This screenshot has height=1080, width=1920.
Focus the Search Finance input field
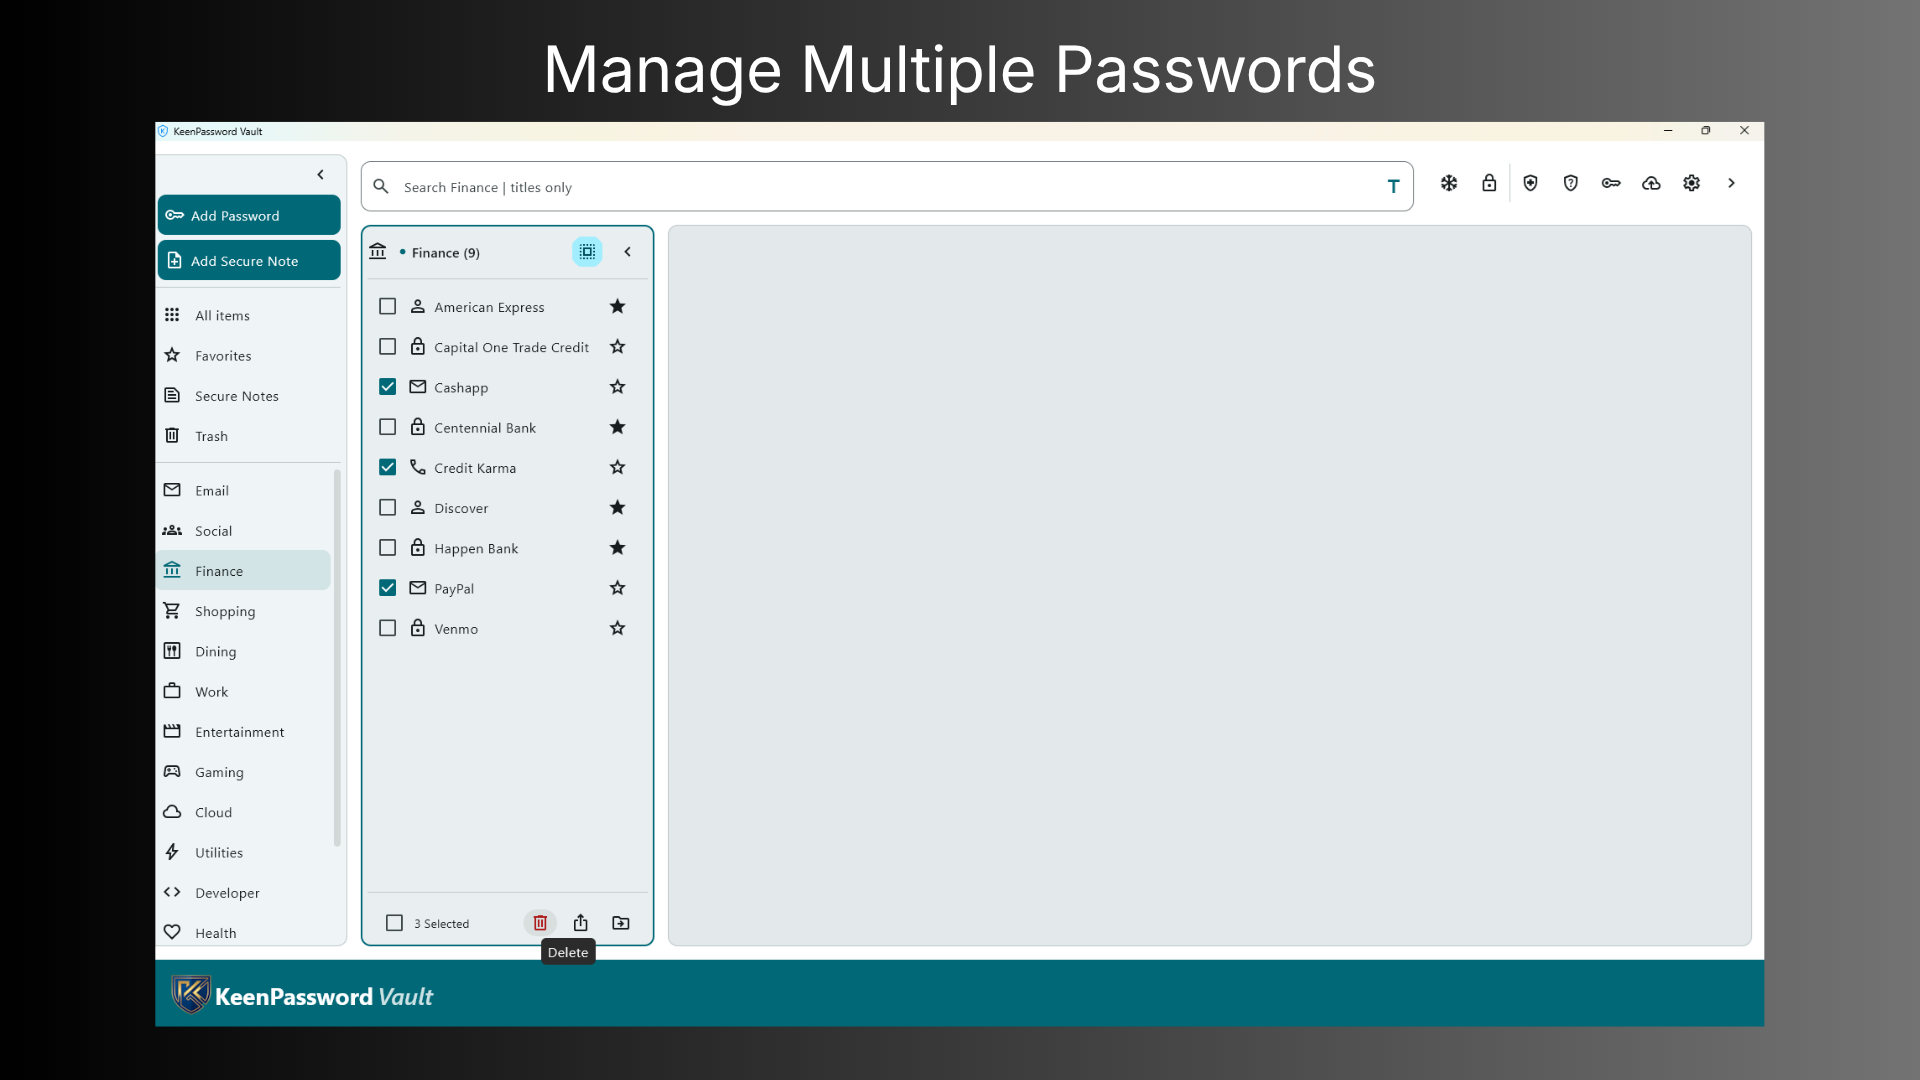(x=886, y=187)
